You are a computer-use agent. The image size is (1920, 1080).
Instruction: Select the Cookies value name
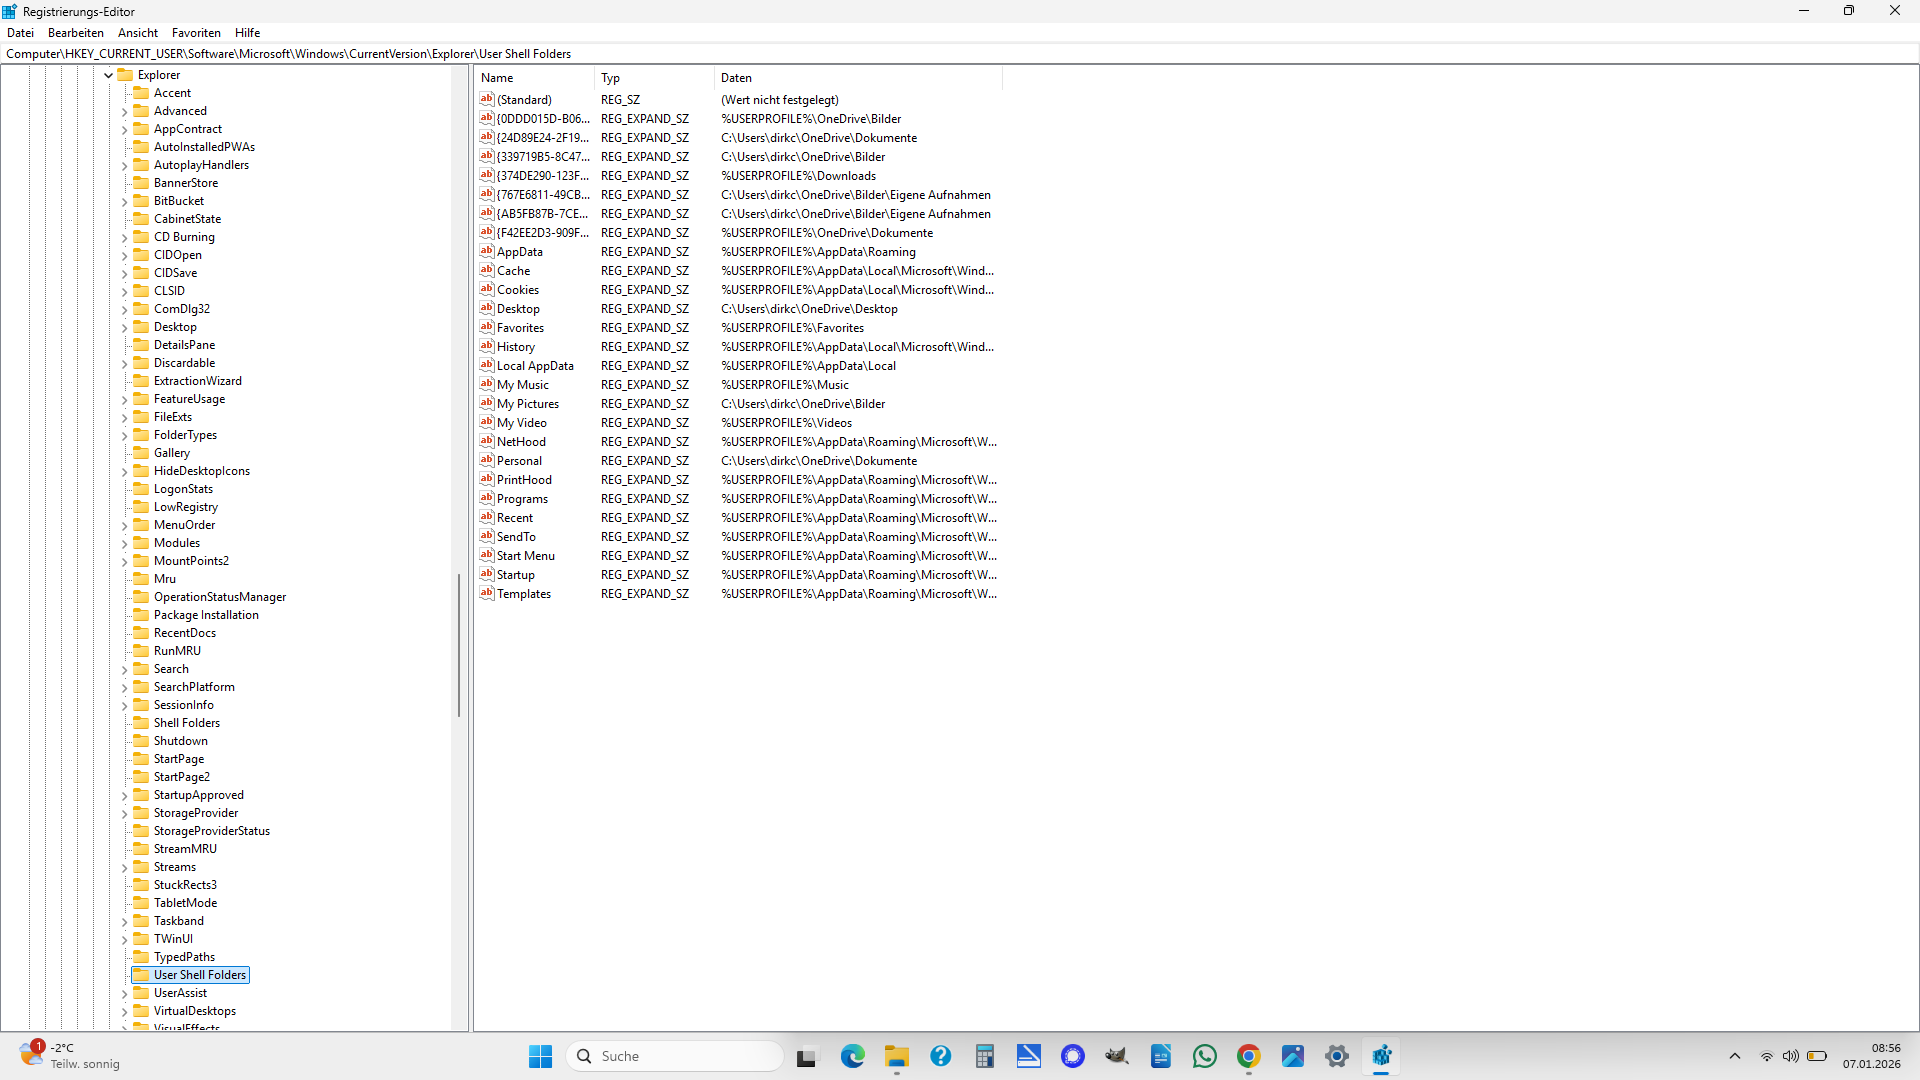518,290
